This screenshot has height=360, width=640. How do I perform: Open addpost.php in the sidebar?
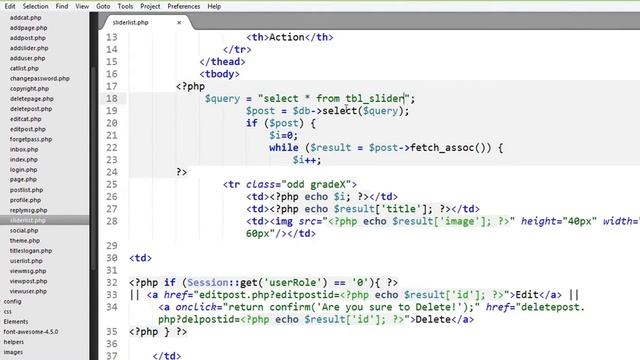[28, 38]
